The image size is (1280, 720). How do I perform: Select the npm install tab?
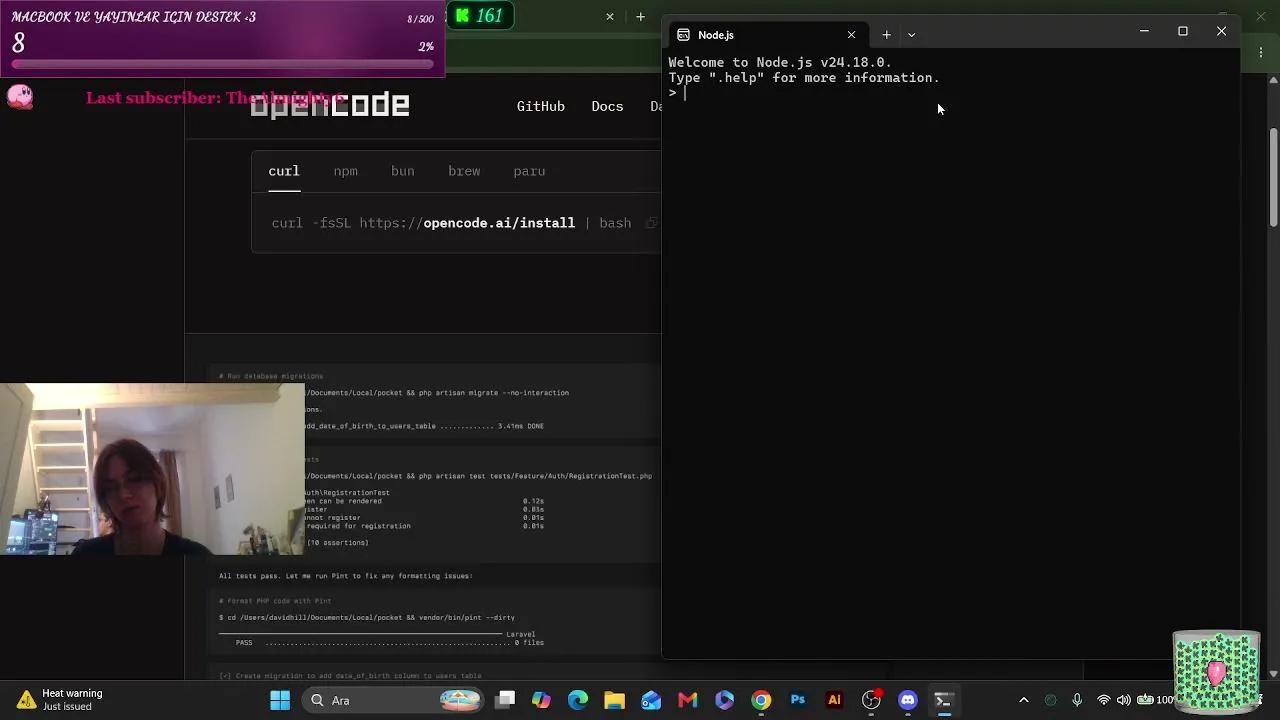tap(345, 171)
